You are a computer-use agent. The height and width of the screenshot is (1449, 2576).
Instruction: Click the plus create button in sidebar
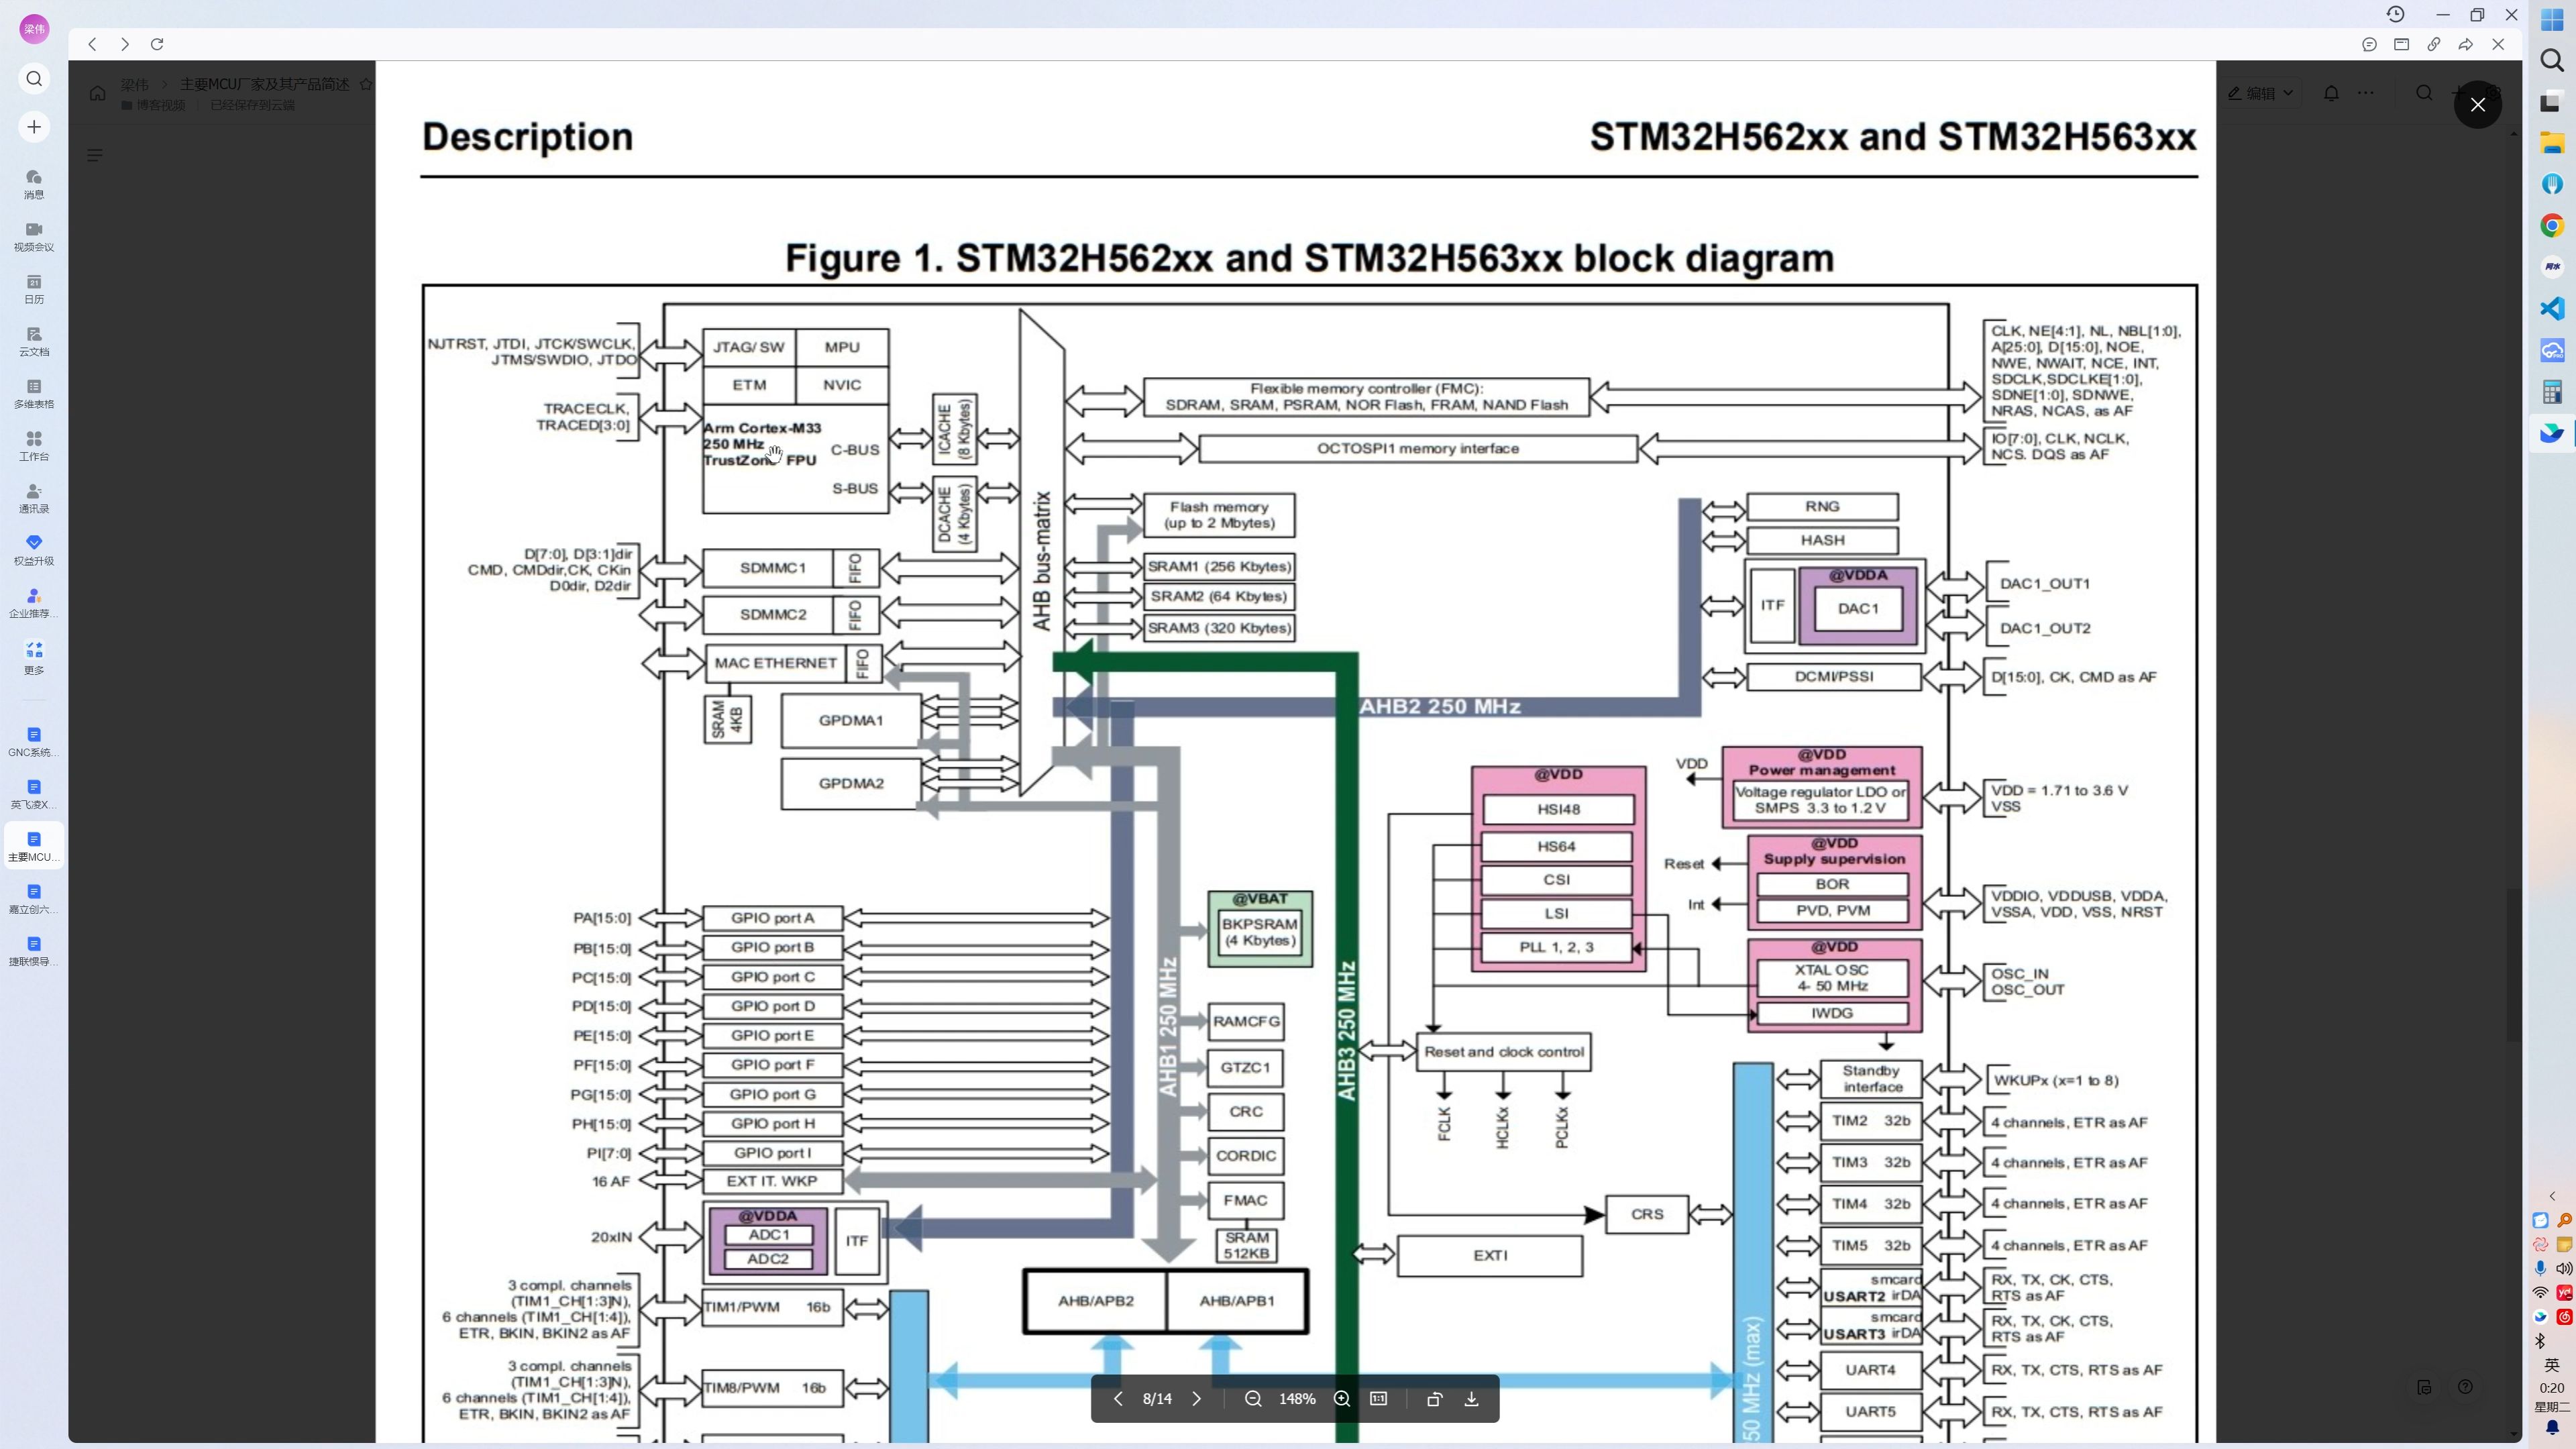[x=34, y=127]
